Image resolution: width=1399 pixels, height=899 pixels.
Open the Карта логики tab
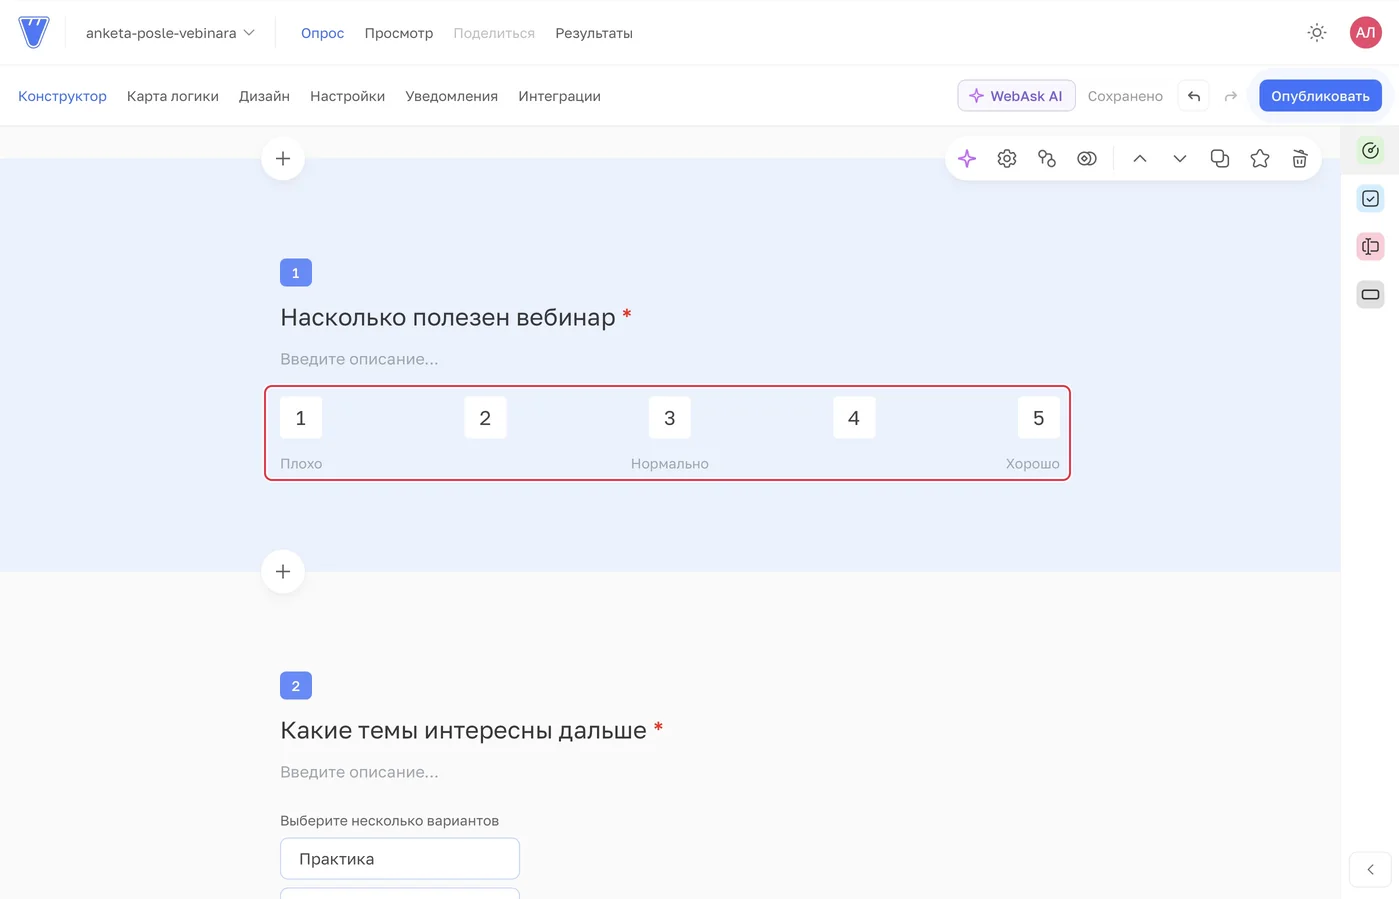173,96
